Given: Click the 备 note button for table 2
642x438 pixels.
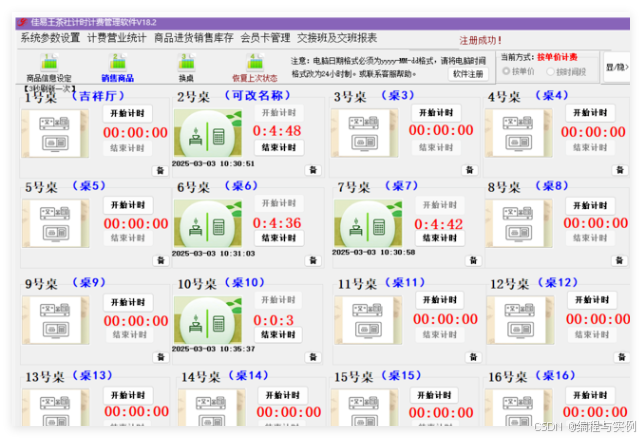Looking at the screenshot, I should [313, 170].
